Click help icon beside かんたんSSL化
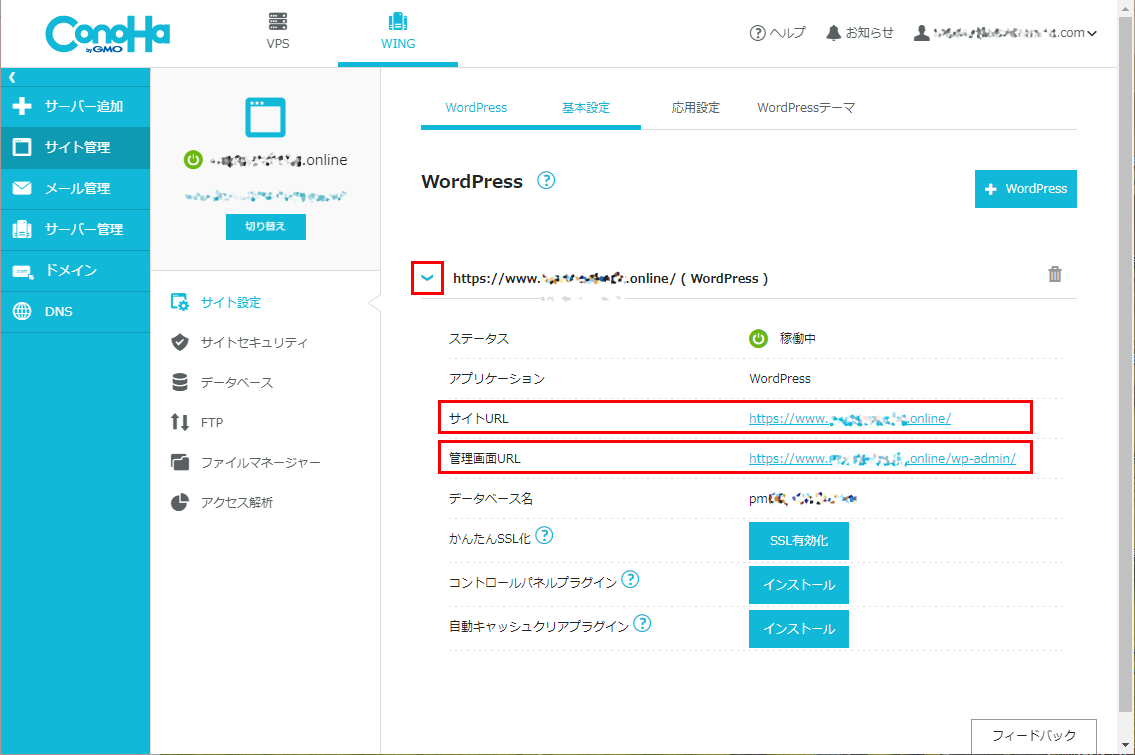Image resolution: width=1135 pixels, height=755 pixels. pyautogui.click(x=544, y=535)
